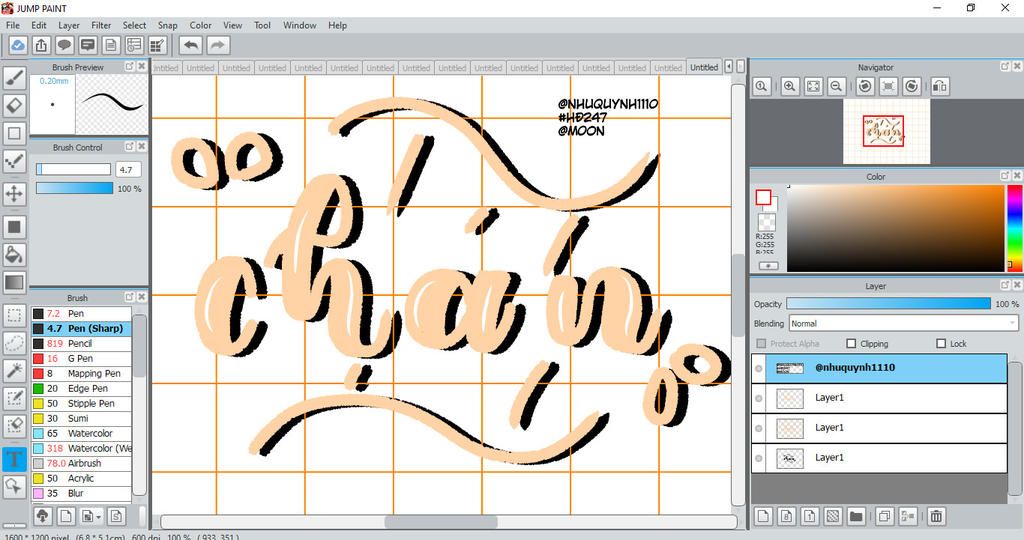Switch to the active Untitled tab

click(704, 67)
